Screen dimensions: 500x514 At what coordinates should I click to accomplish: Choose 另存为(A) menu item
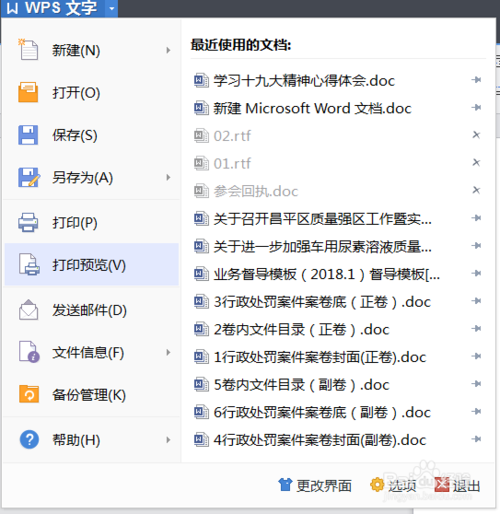click(92, 177)
